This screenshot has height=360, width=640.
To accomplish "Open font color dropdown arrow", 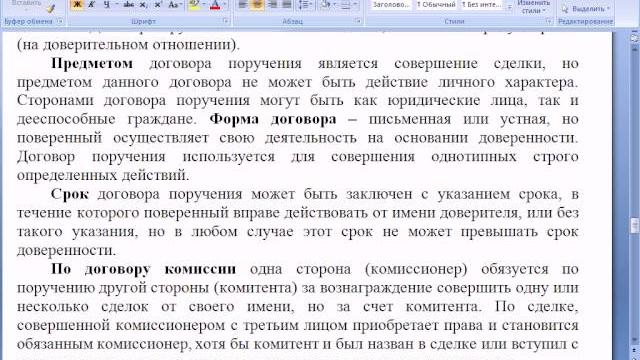I will 224,5.
